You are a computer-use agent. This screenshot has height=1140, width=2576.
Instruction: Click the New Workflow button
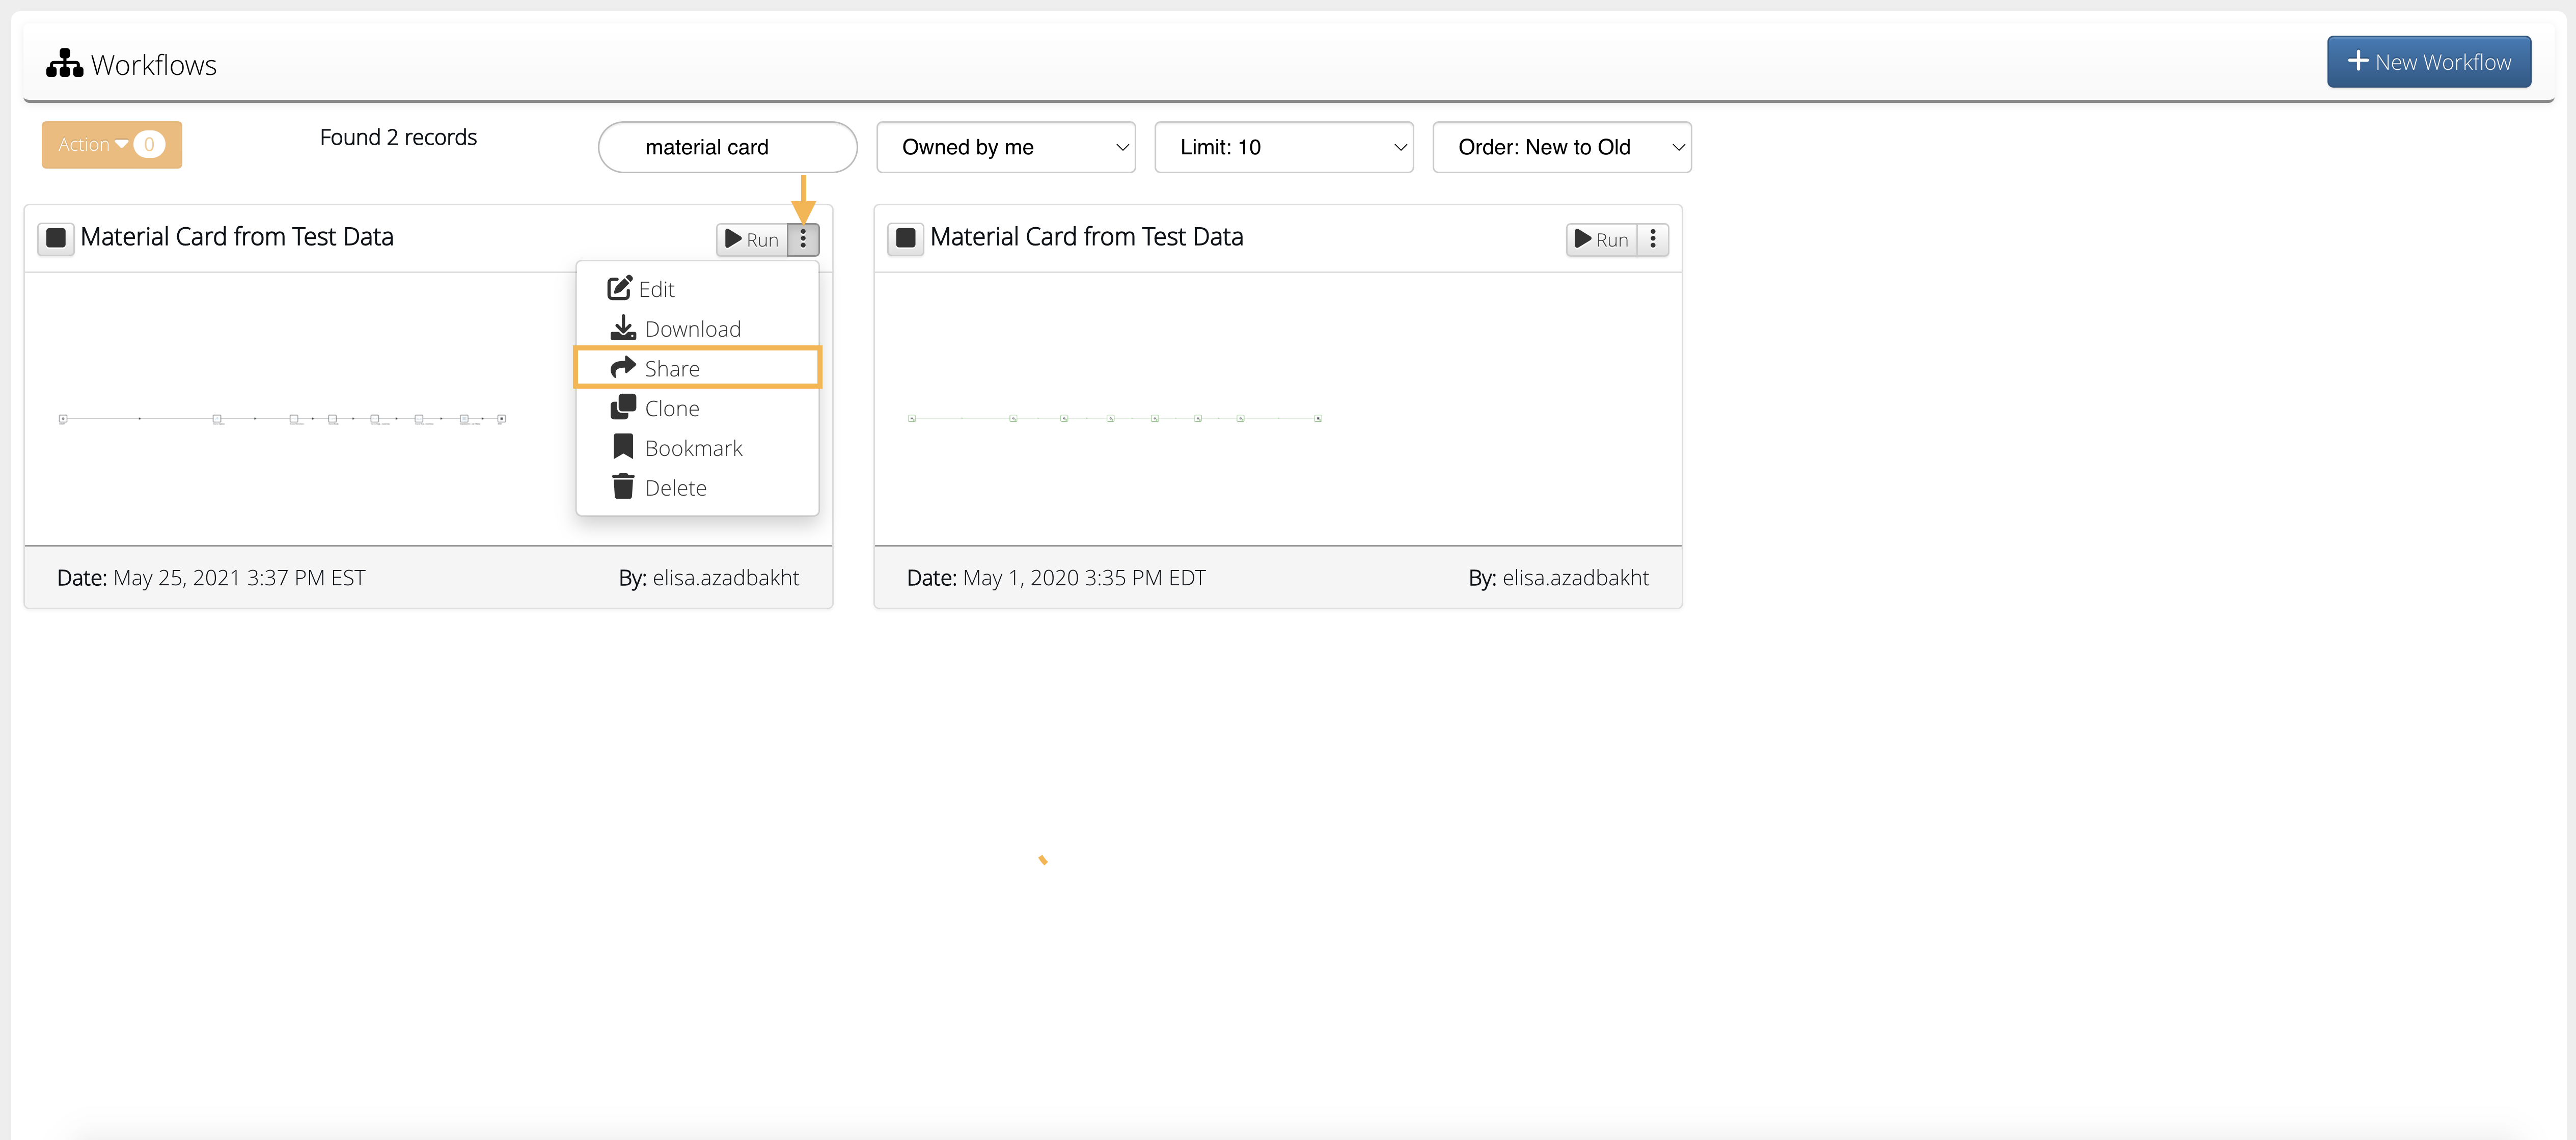[2428, 62]
